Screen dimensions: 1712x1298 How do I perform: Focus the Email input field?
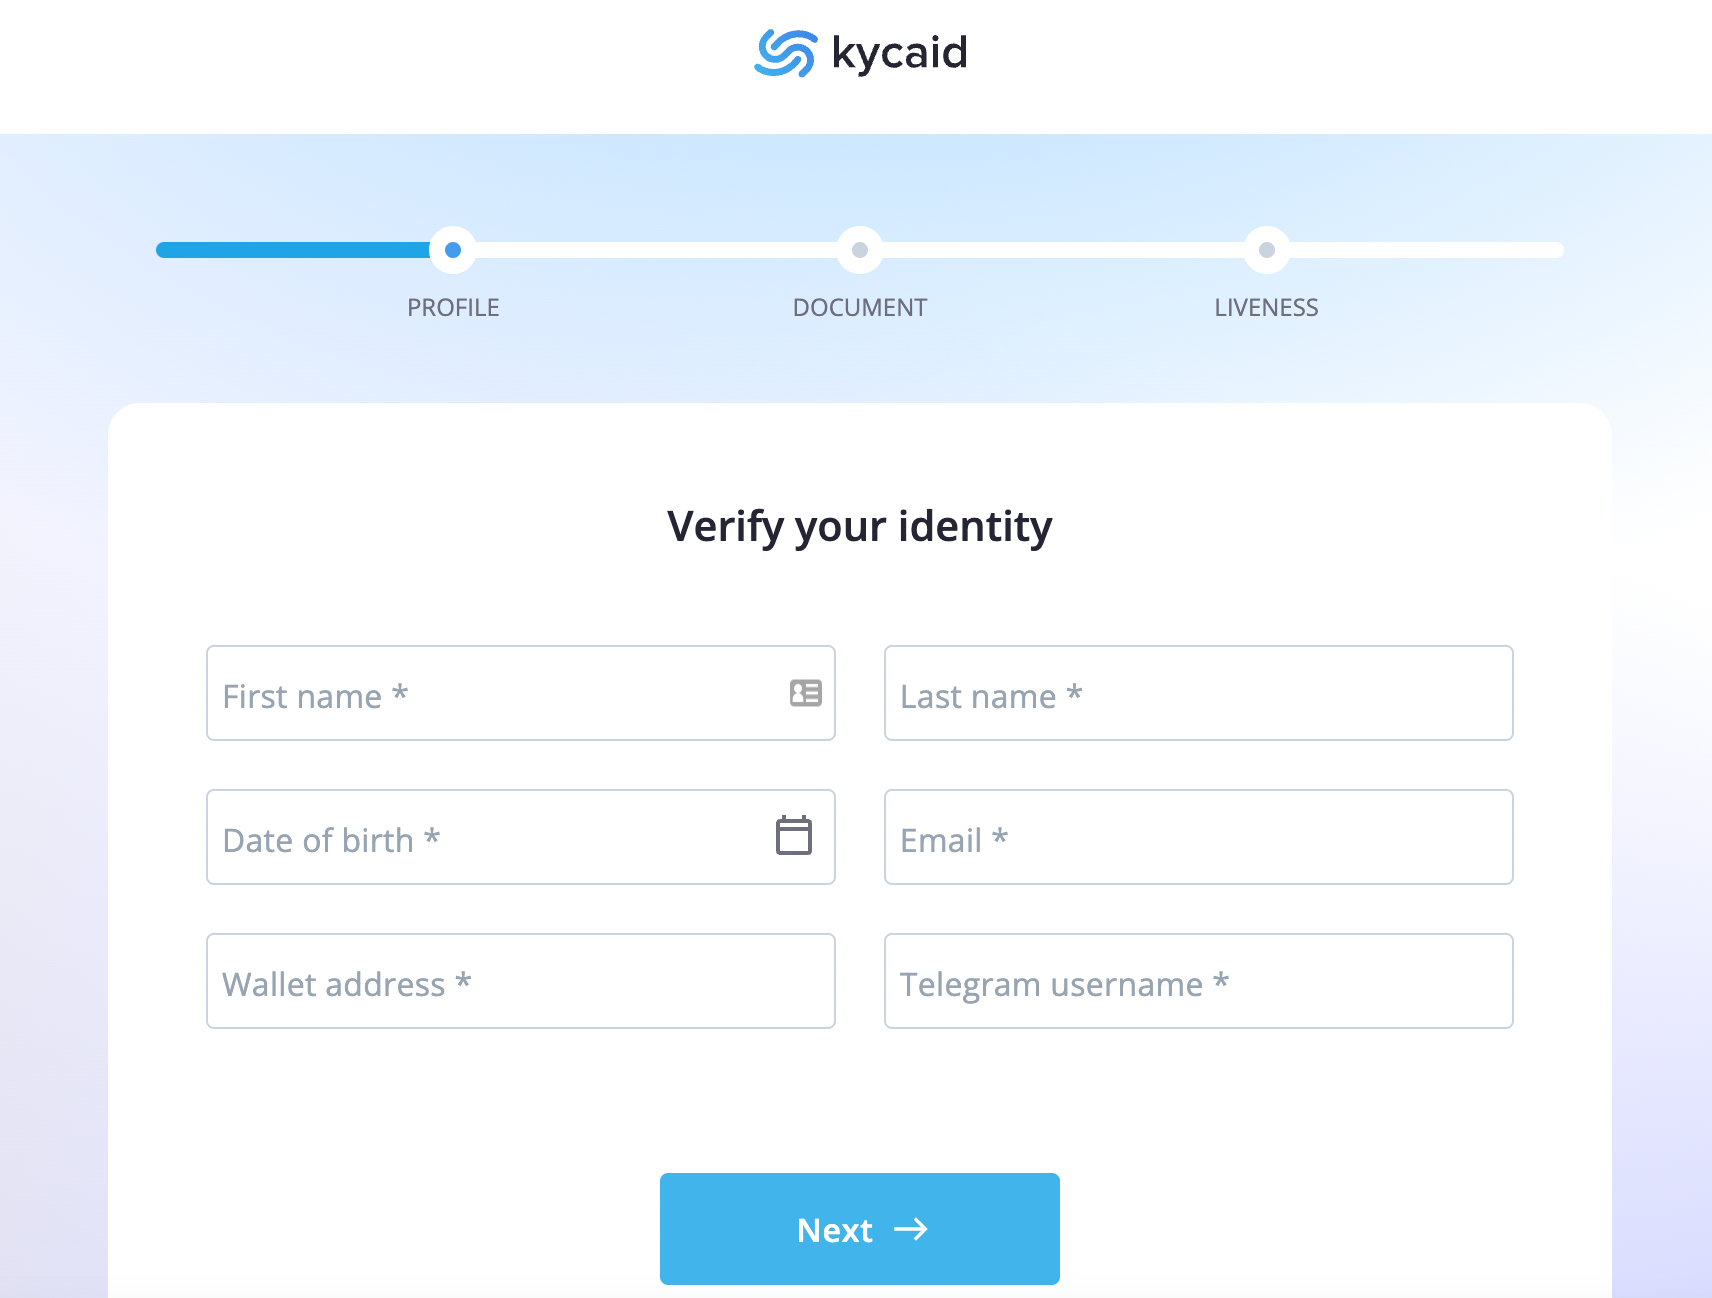[x=1198, y=838]
